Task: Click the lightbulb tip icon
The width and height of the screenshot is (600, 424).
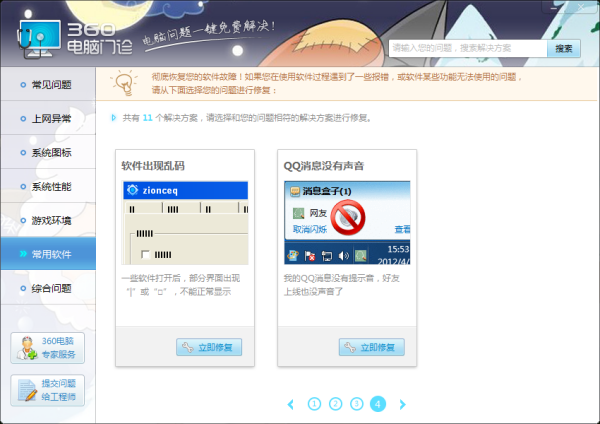Action: coord(124,82)
